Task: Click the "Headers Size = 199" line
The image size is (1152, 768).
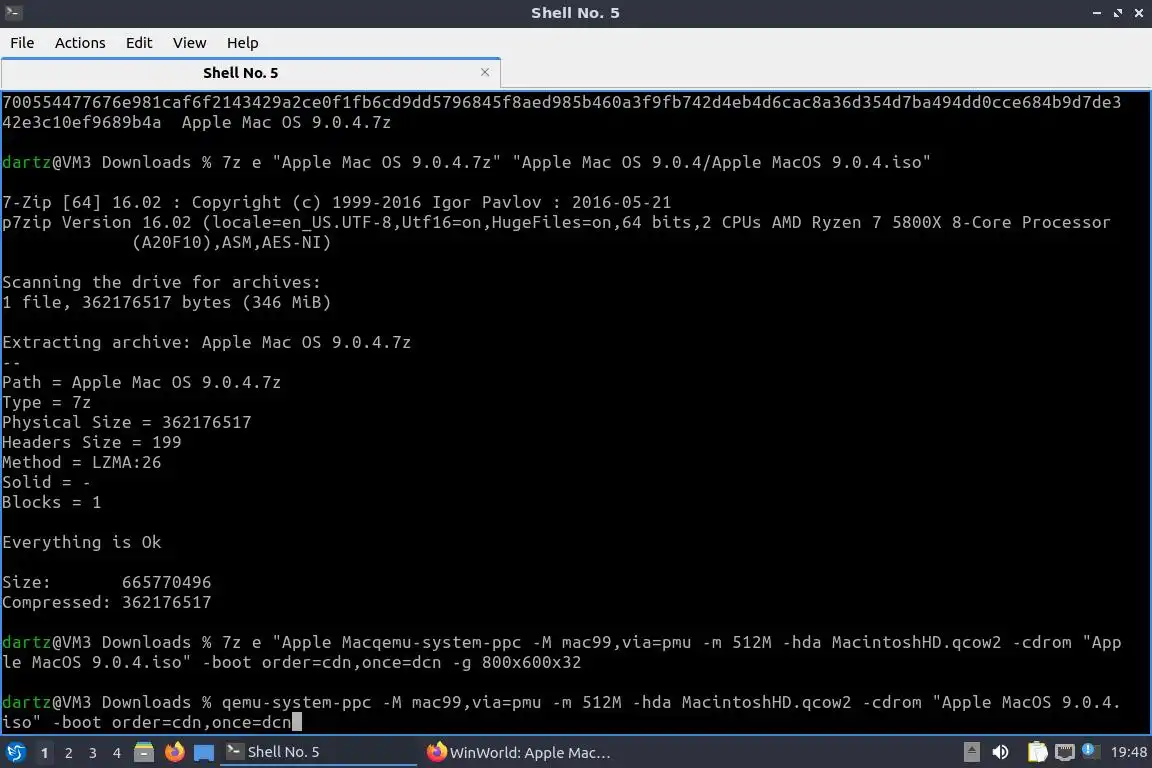Action: (91, 442)
